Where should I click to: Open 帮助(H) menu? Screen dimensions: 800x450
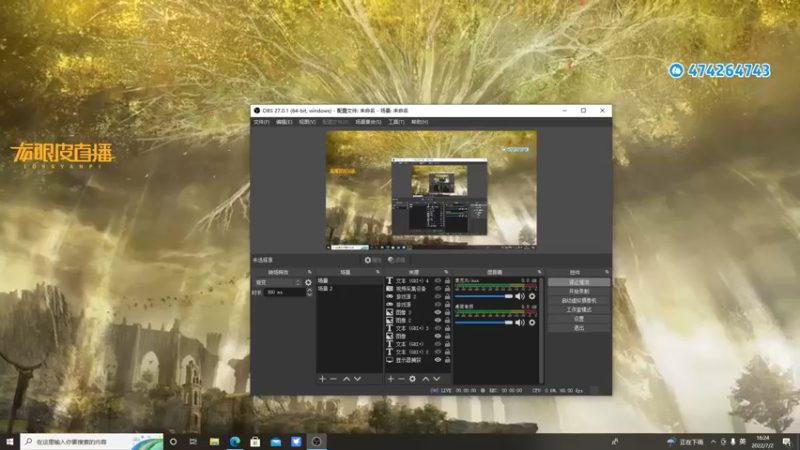click(x=419, y=122)
